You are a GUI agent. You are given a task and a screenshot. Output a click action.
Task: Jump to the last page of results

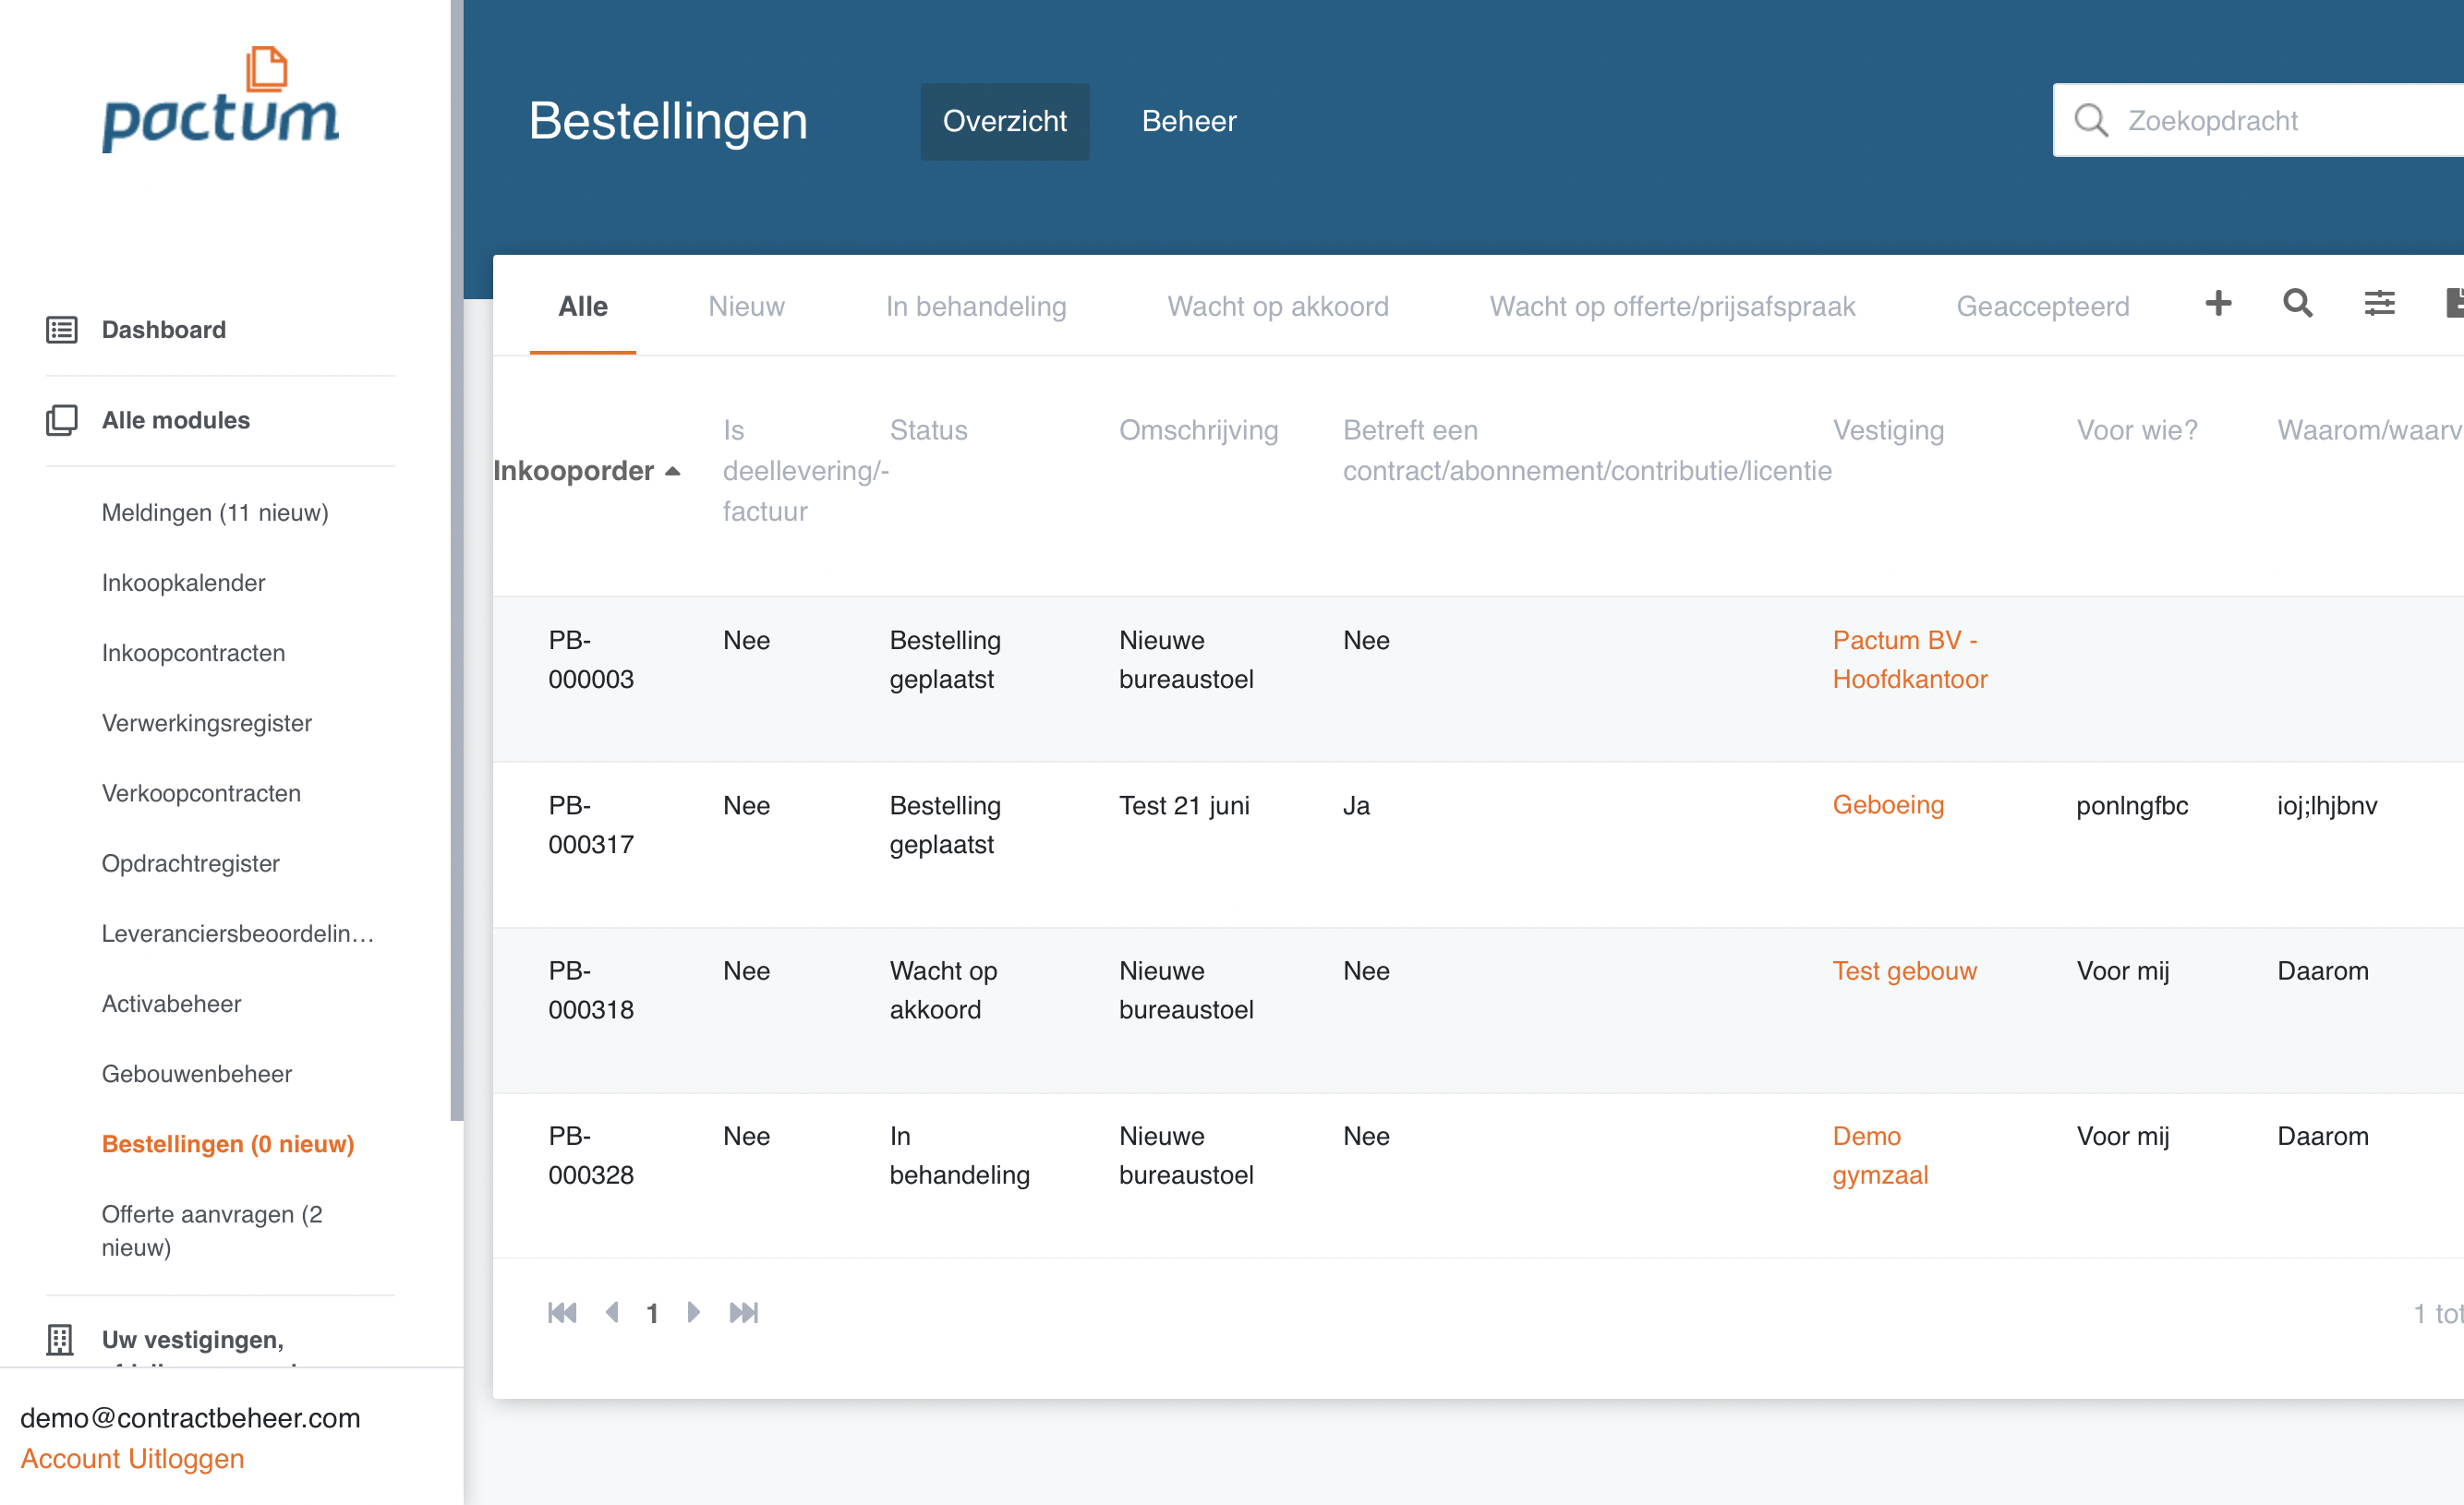pos(744,1312)
